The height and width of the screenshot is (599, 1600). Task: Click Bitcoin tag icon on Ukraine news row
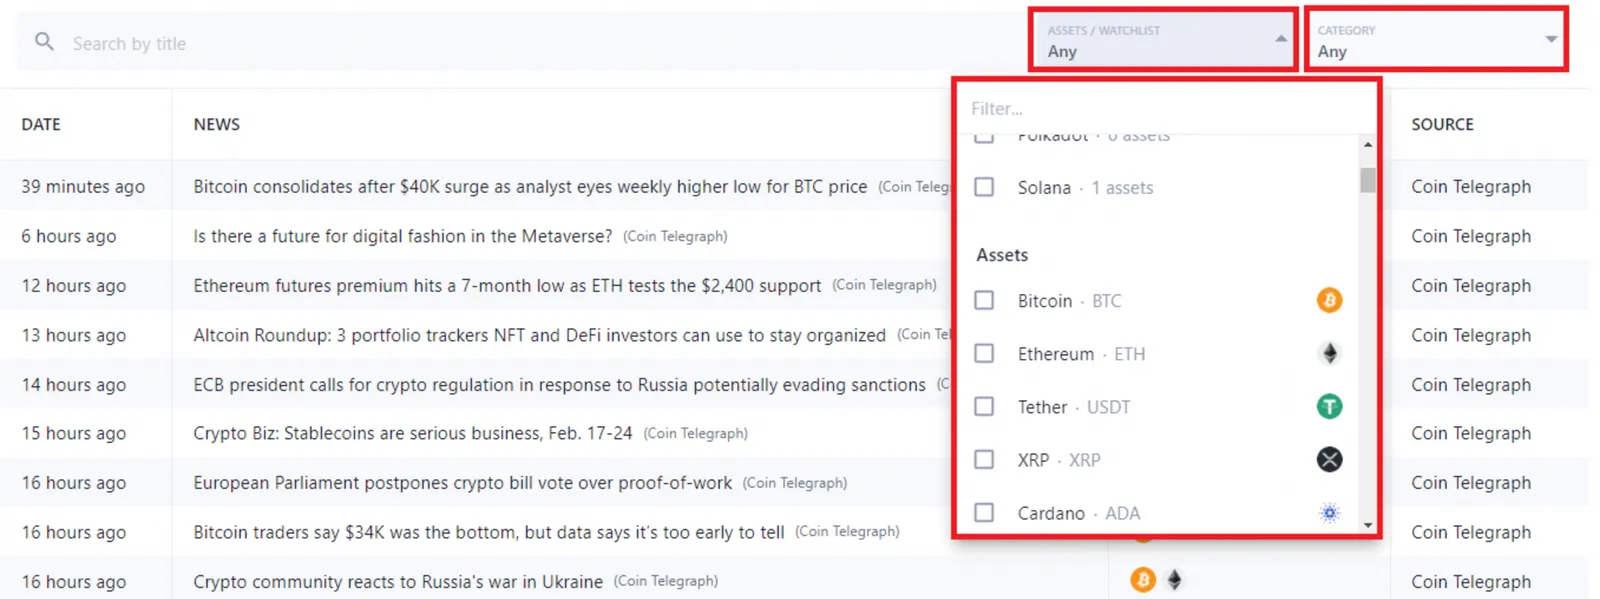click(x=1142, y=579)
